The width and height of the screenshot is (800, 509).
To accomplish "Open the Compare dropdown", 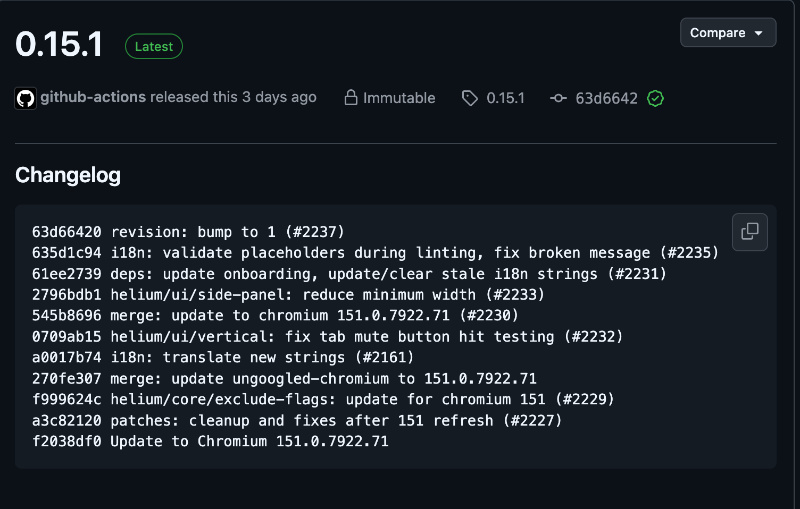I will tap(728, 33).
